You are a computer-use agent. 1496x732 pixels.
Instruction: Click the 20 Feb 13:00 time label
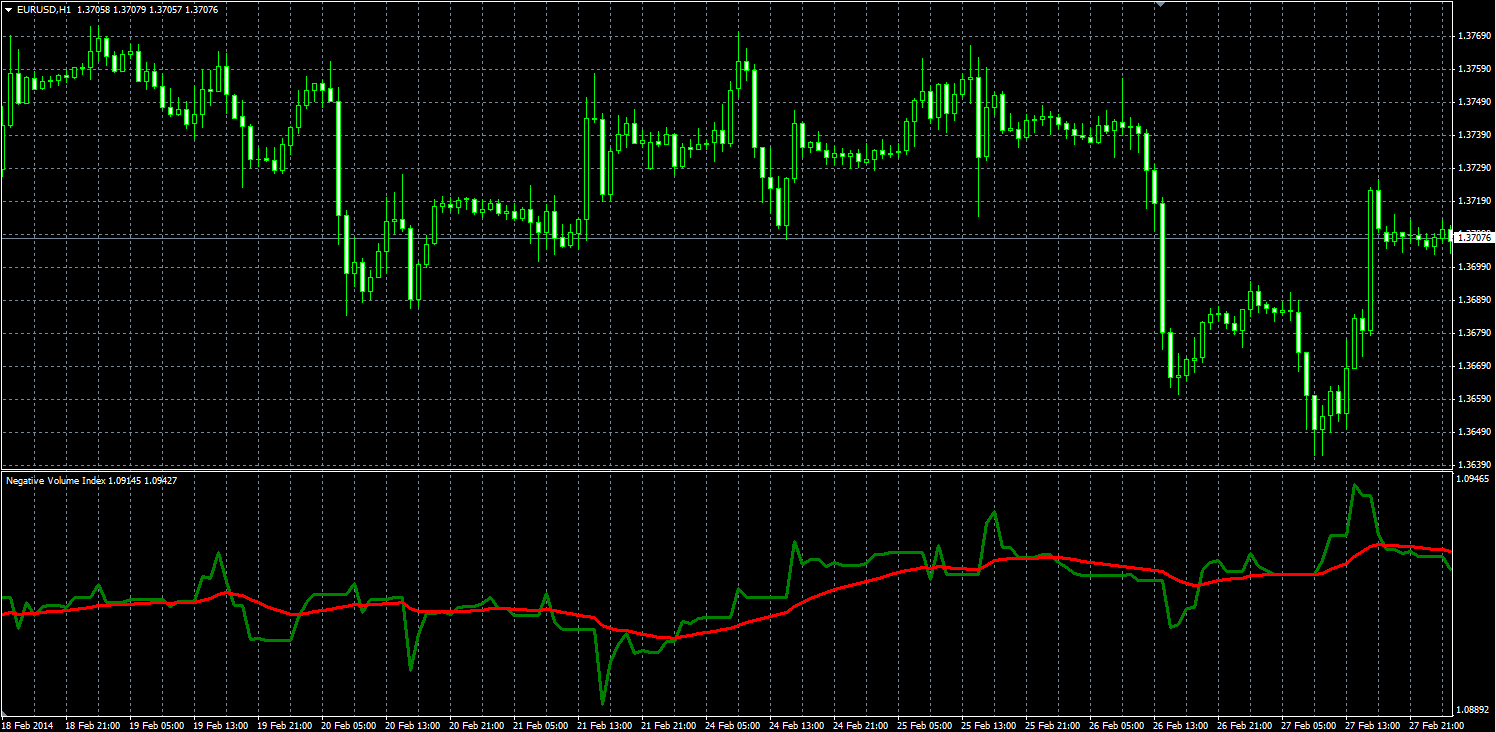(x=413, y=725)
